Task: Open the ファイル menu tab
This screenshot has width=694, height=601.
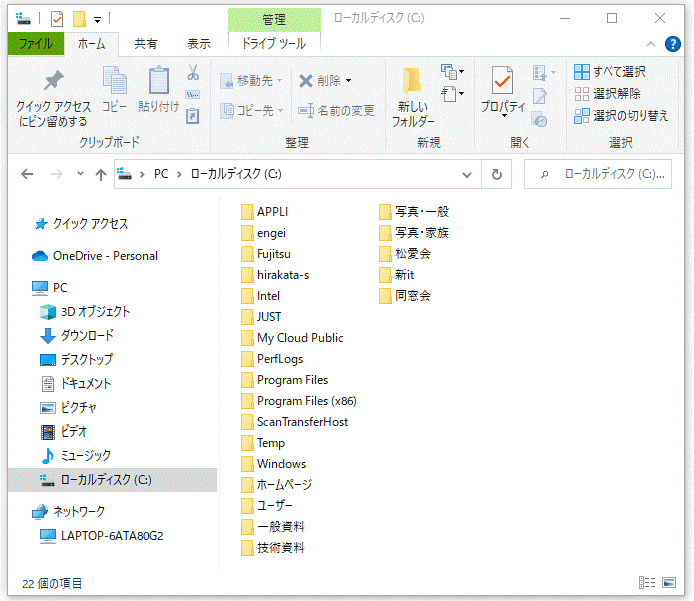Action: (x=35, y=44)
